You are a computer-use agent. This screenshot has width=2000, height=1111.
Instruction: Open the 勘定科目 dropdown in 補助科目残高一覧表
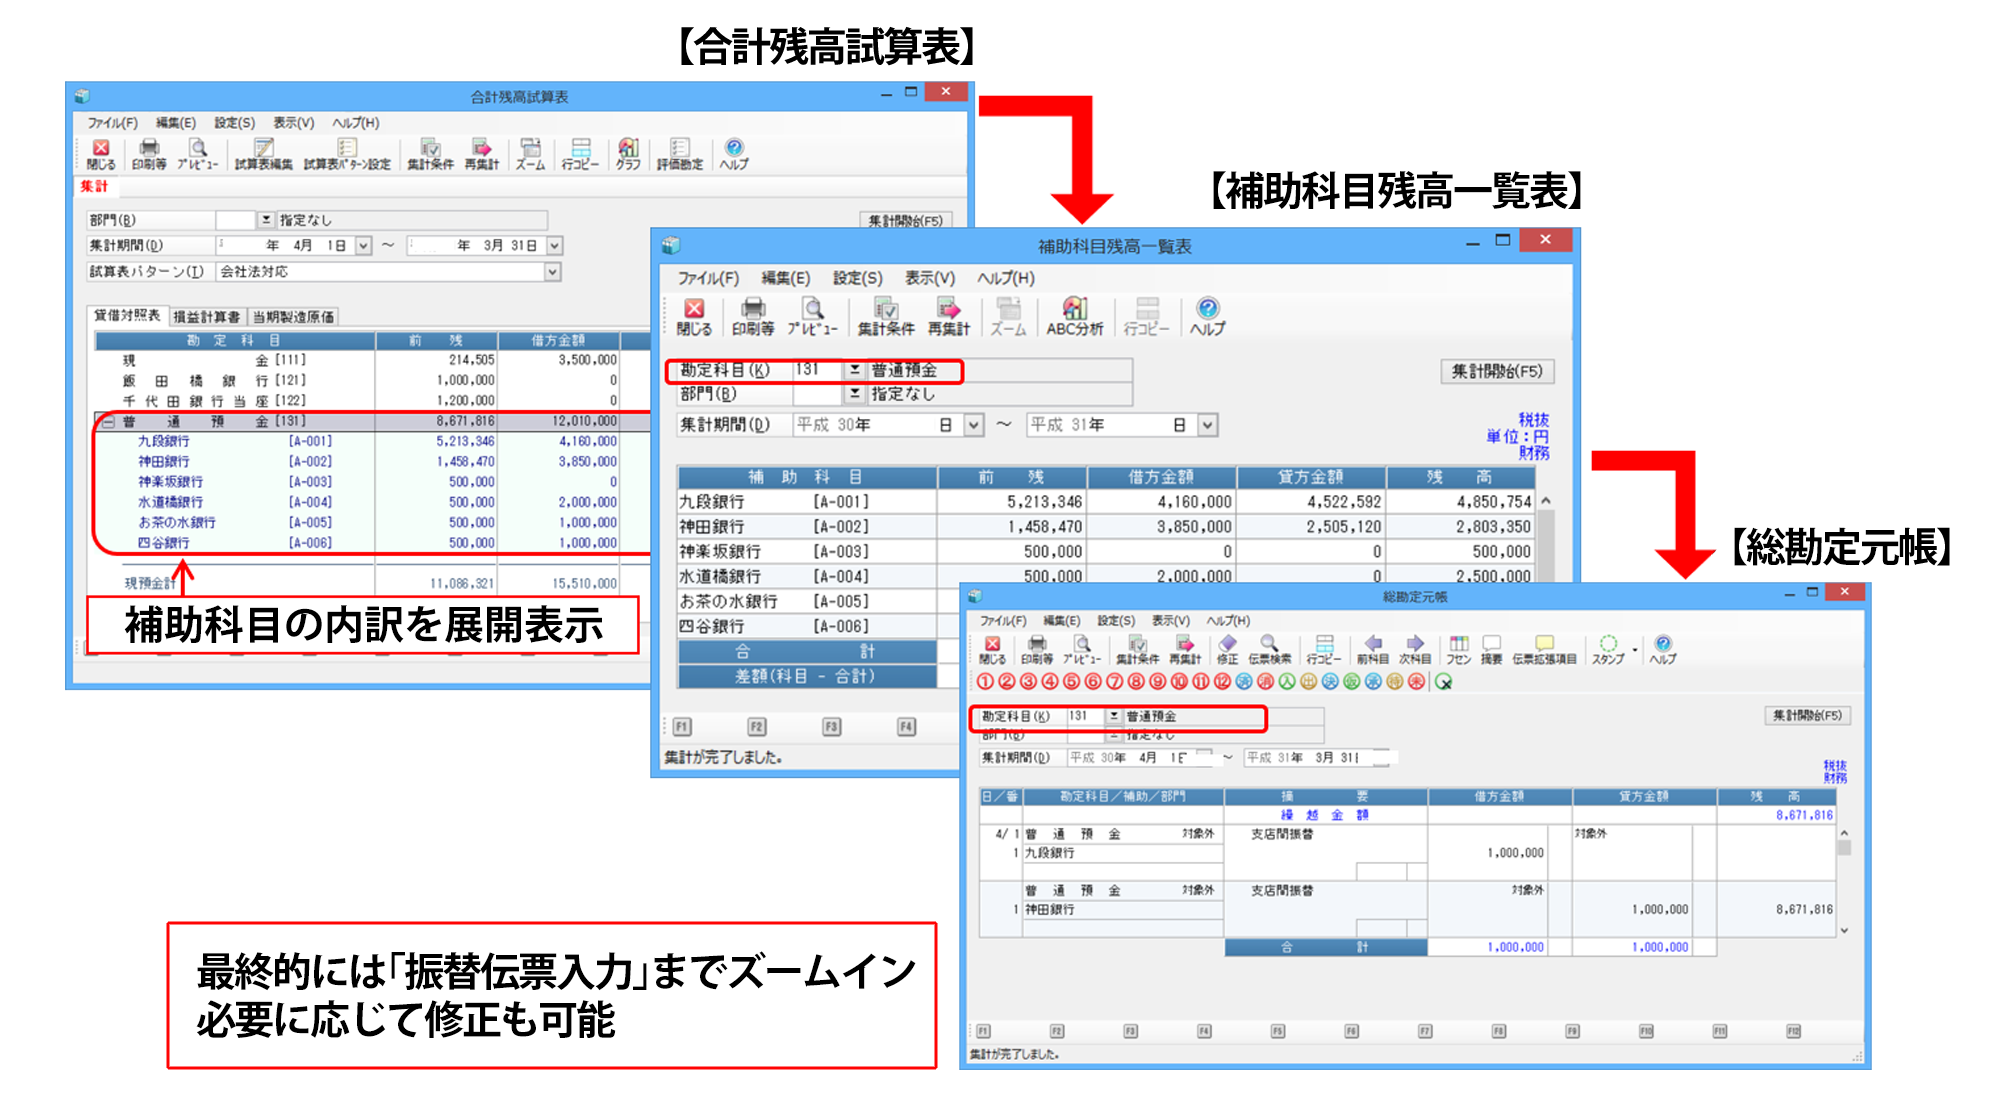pyautogui.click(x=855, y=370)
